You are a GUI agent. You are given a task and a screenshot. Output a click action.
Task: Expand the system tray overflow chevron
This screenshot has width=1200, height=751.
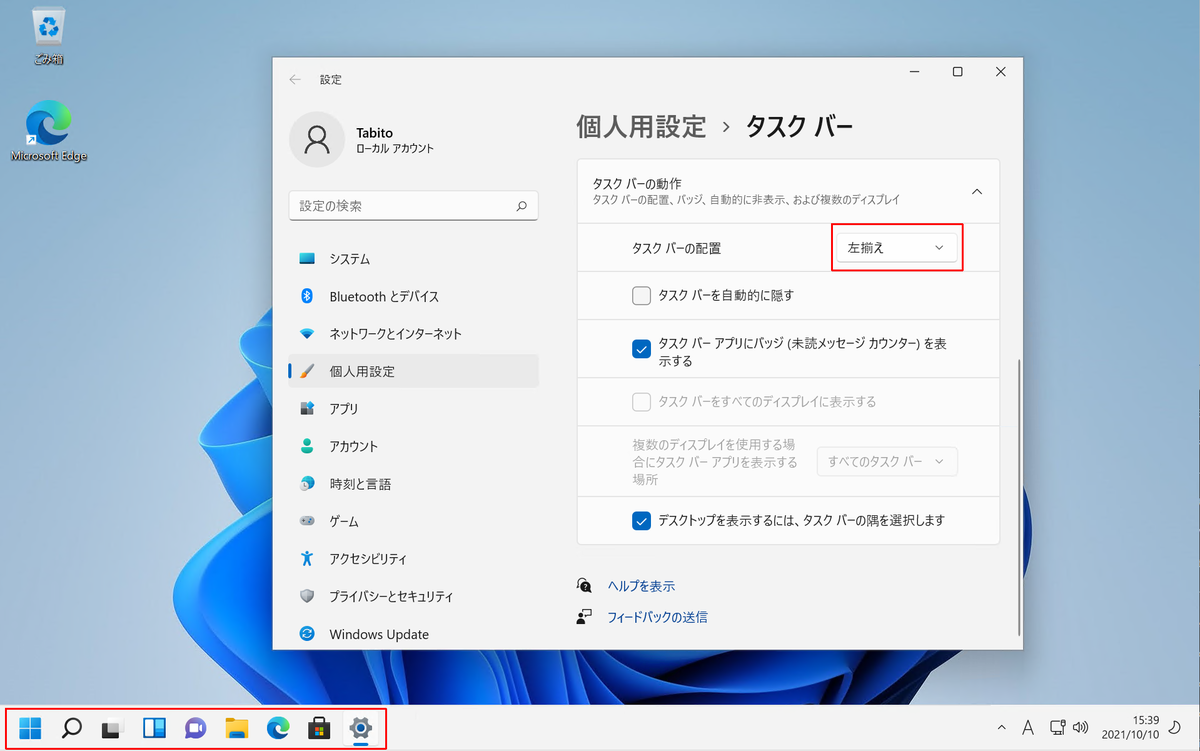[x=1001, y=728]
